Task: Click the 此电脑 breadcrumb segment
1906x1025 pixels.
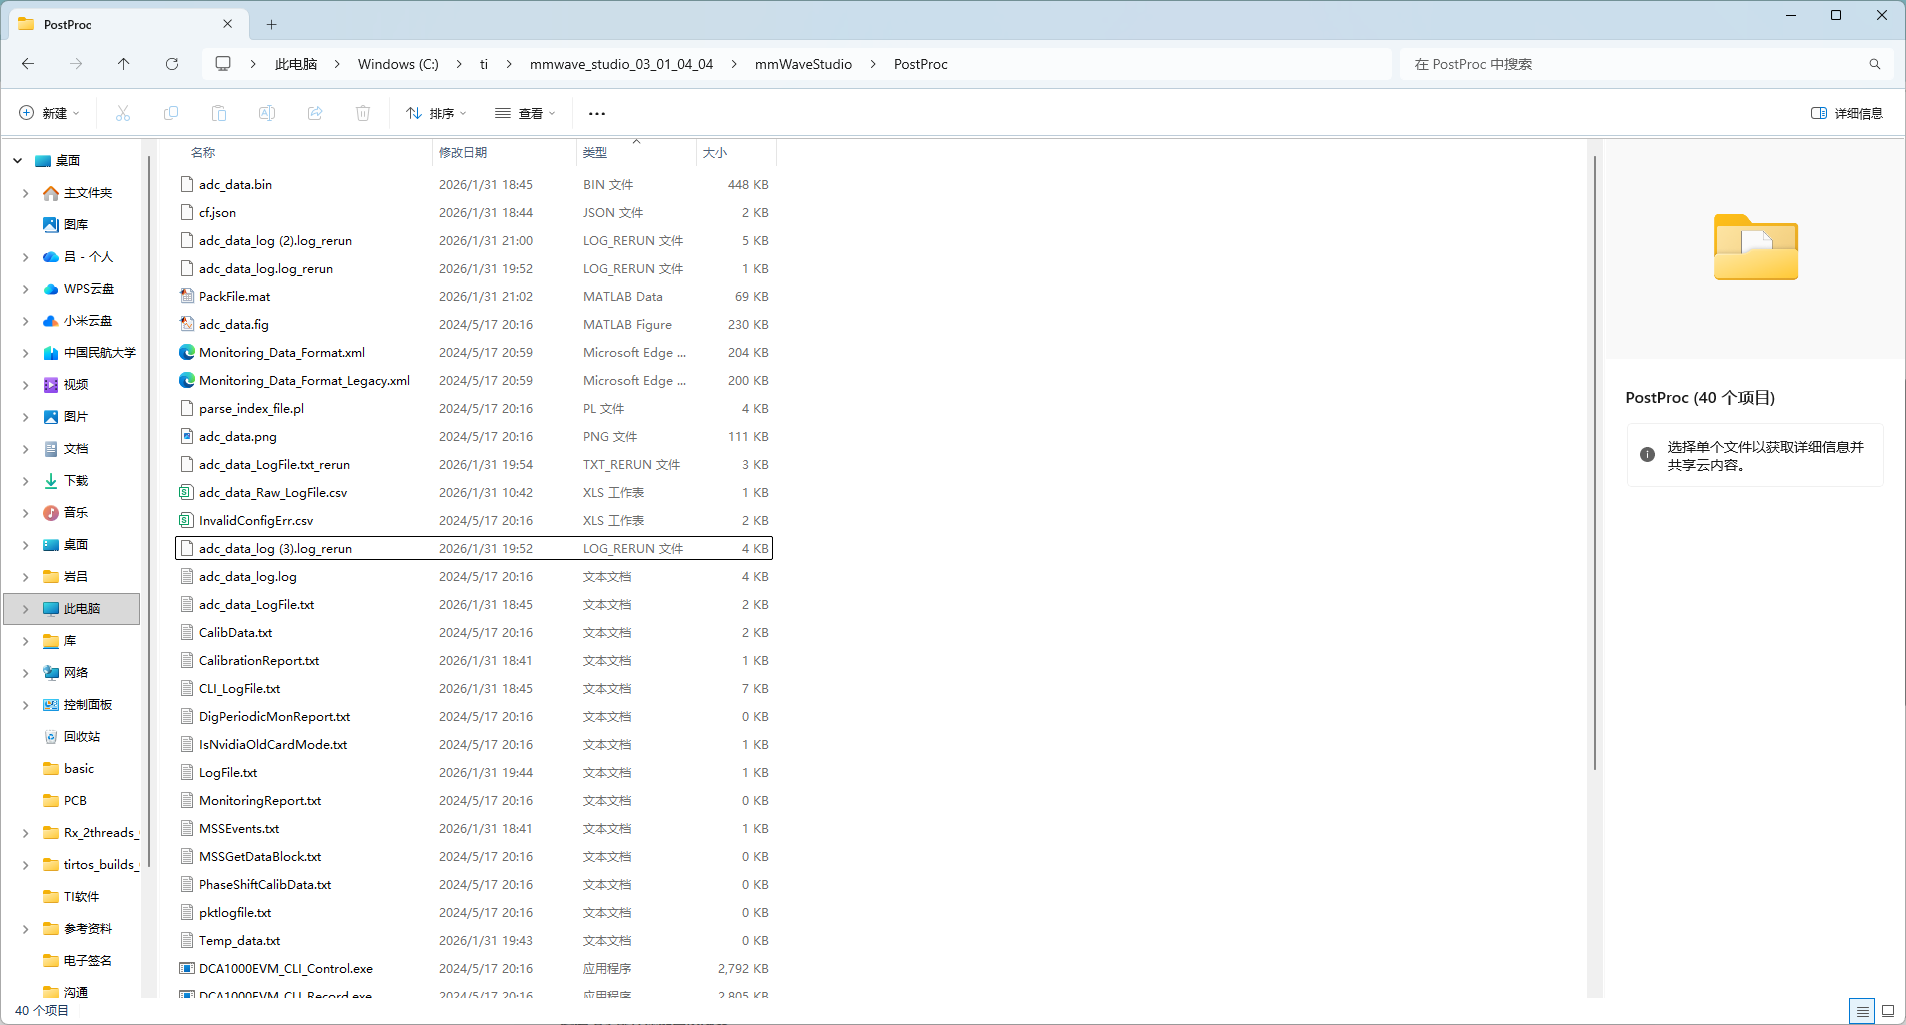Action: click(x=296, y=64)
